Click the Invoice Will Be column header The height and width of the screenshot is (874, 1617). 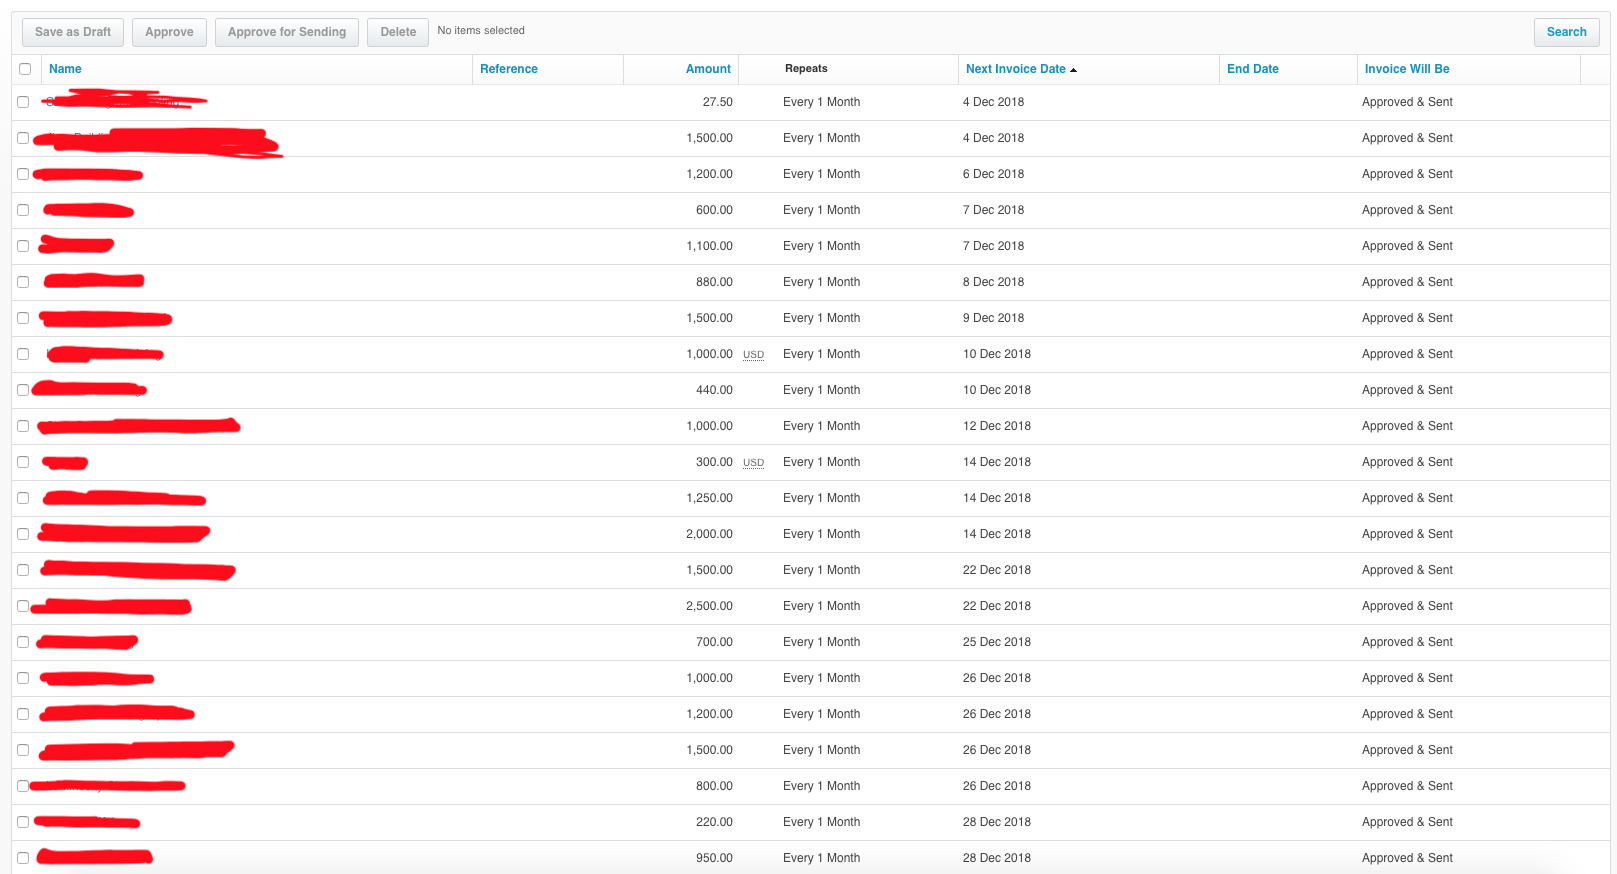(x=1406, y=69)
